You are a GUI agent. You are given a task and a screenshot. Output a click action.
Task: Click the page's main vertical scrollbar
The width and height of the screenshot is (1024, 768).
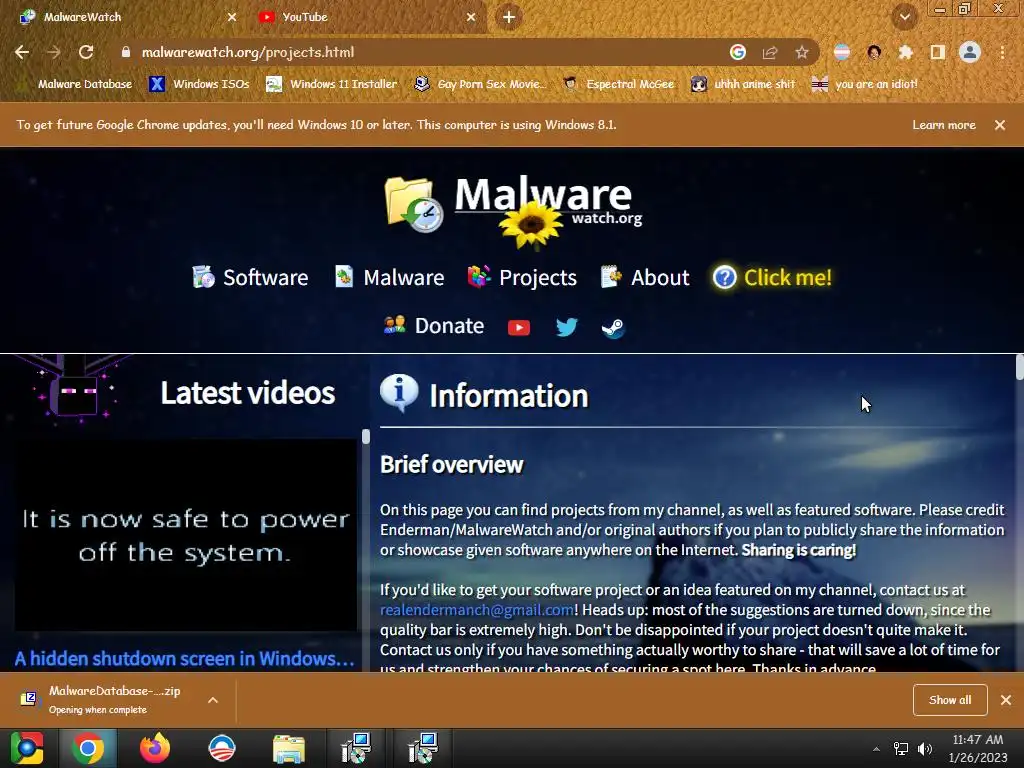pos(1019,367)
